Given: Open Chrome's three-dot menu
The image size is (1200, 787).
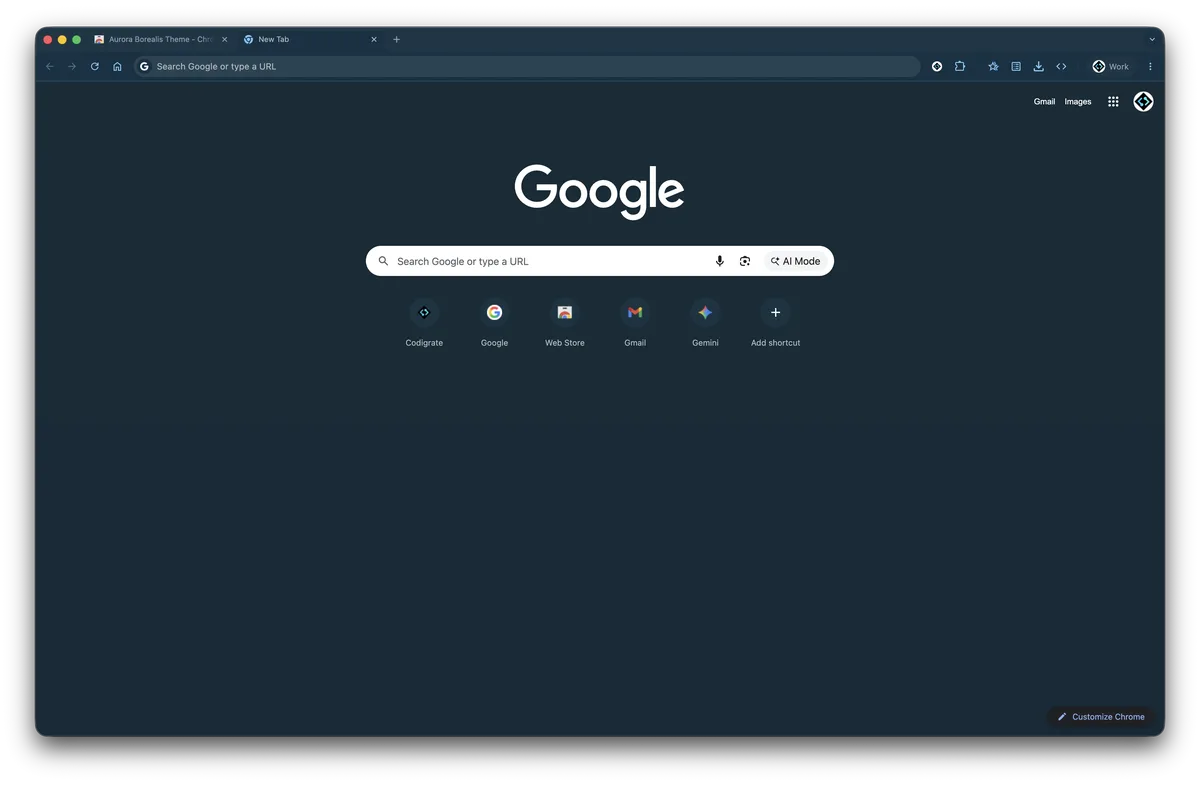Looking at the screenshot, I should click(x=1150, y=67).
